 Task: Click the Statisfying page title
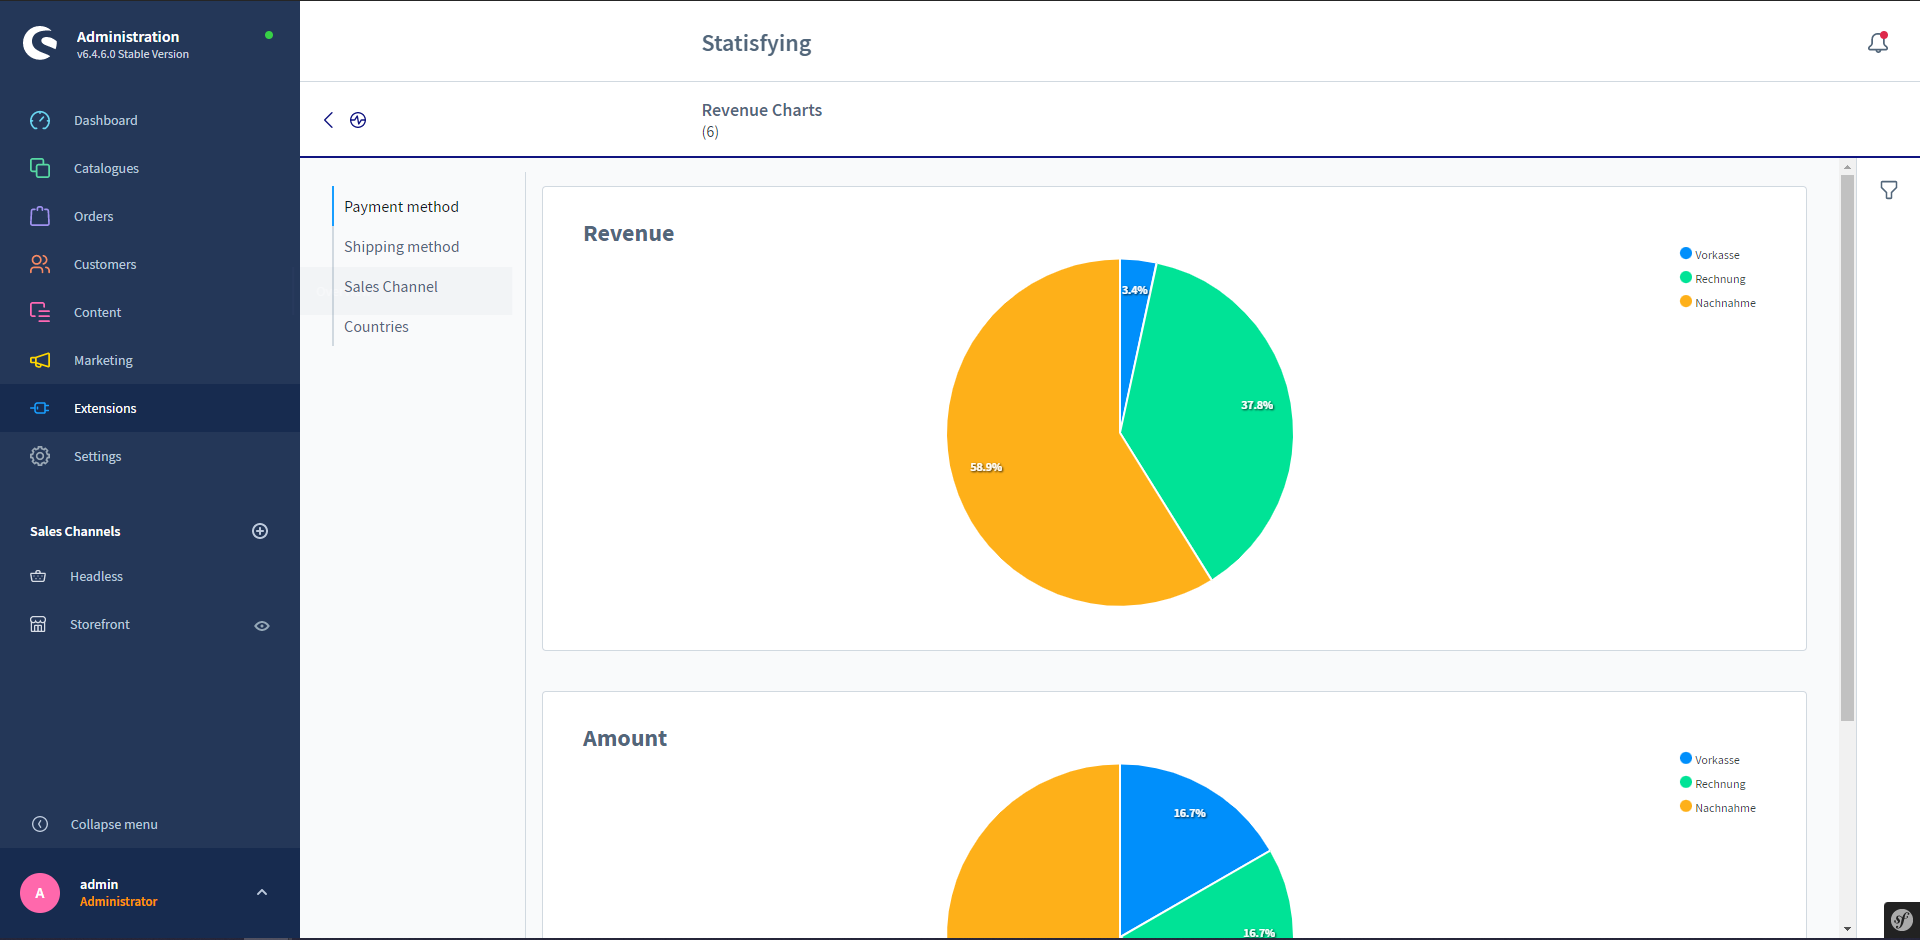(756, 43)
